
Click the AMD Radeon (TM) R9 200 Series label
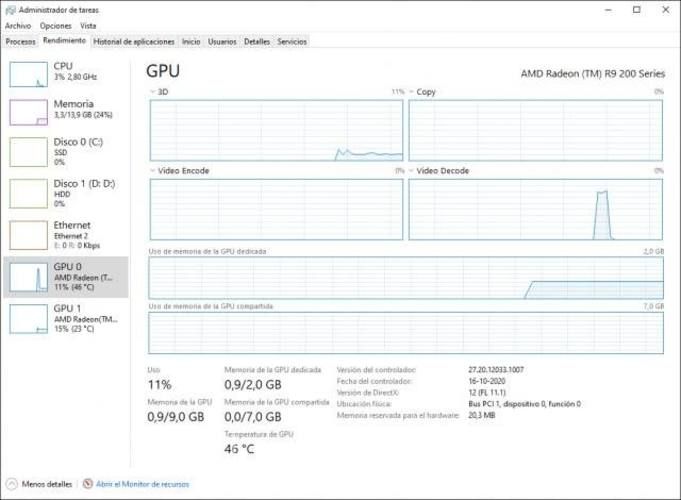pos(593,74)
